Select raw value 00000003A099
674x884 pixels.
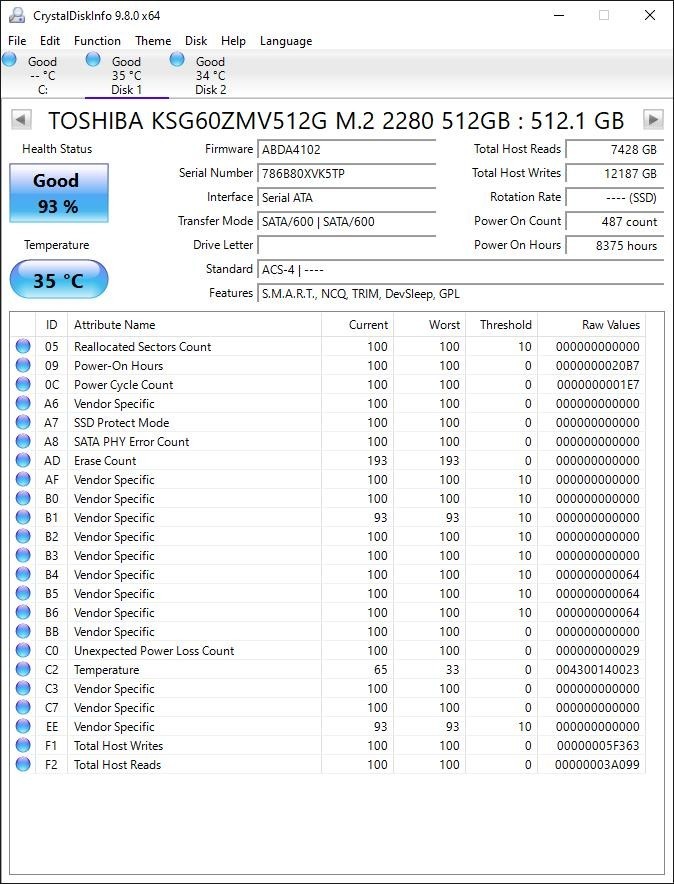[x=597, y=764]
